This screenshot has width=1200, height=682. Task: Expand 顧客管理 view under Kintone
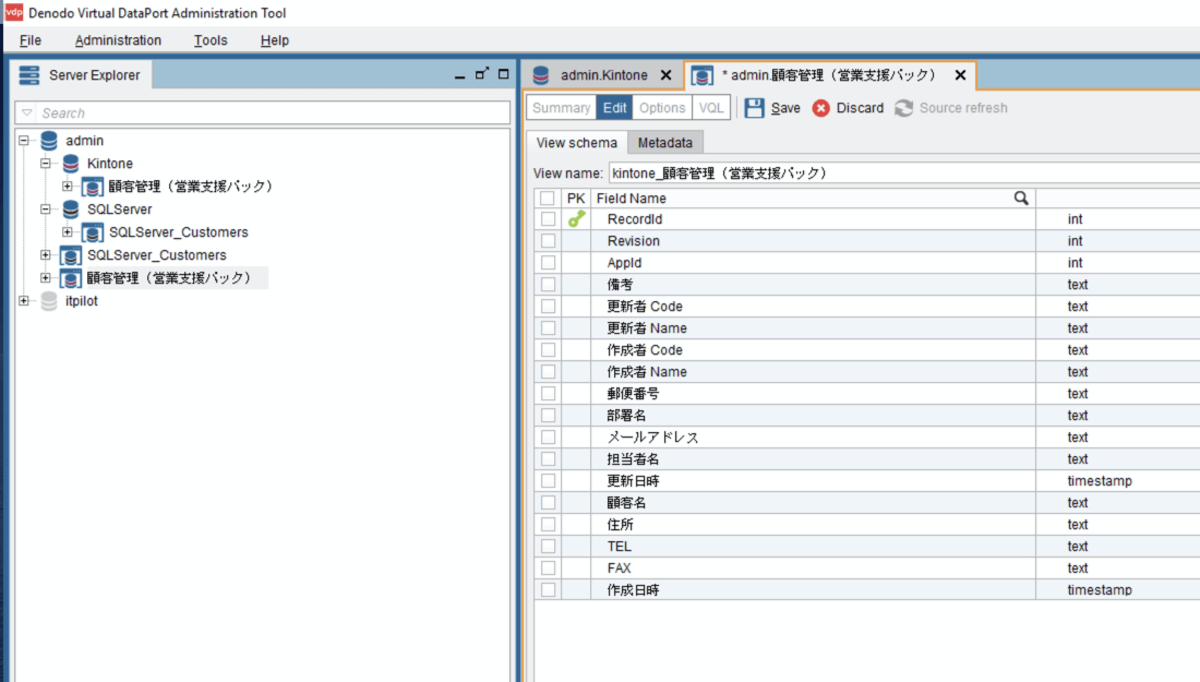coord(67,186)
